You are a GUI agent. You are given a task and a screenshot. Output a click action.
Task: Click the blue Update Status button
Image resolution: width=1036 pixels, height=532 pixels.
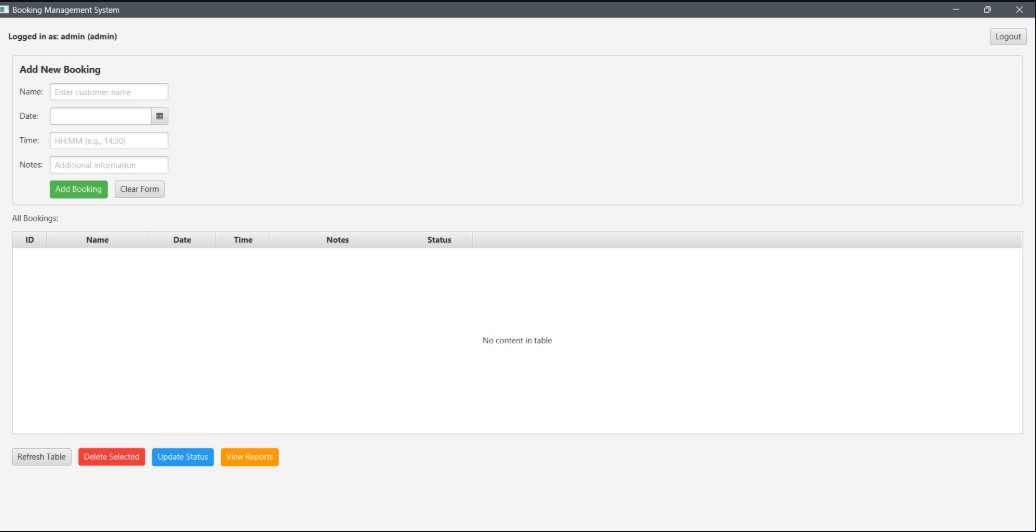click(x=183, y=457)
